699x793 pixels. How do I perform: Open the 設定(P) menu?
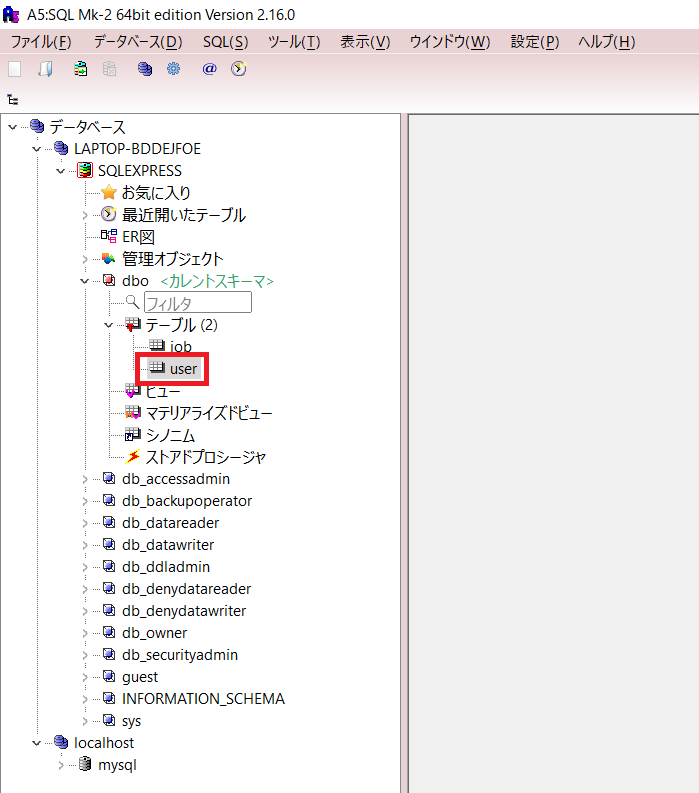(535, 41)
